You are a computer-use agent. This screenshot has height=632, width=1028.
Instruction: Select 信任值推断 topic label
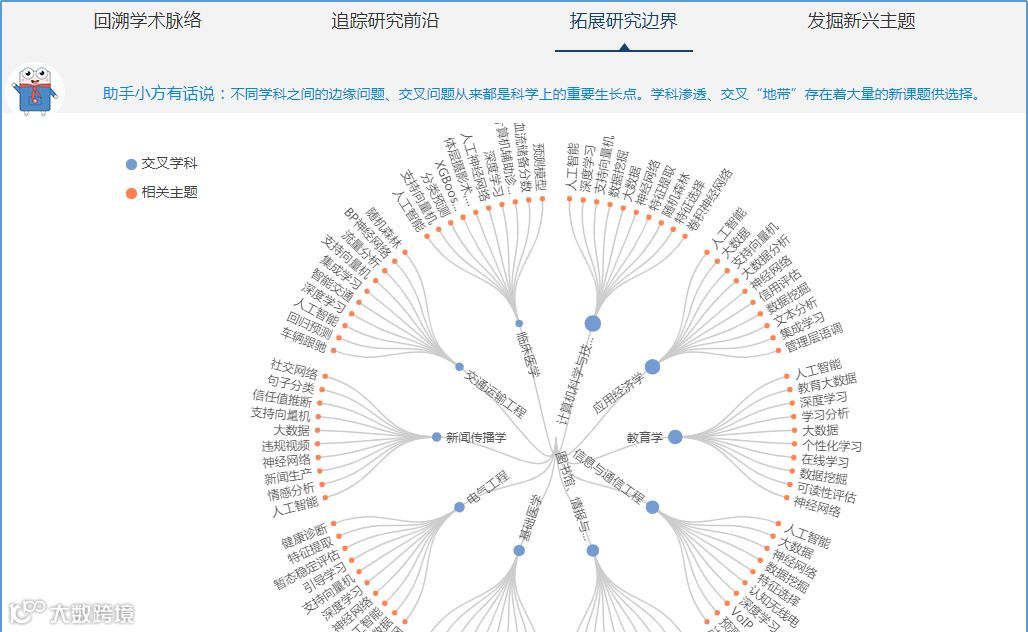(x=283, y=398)
